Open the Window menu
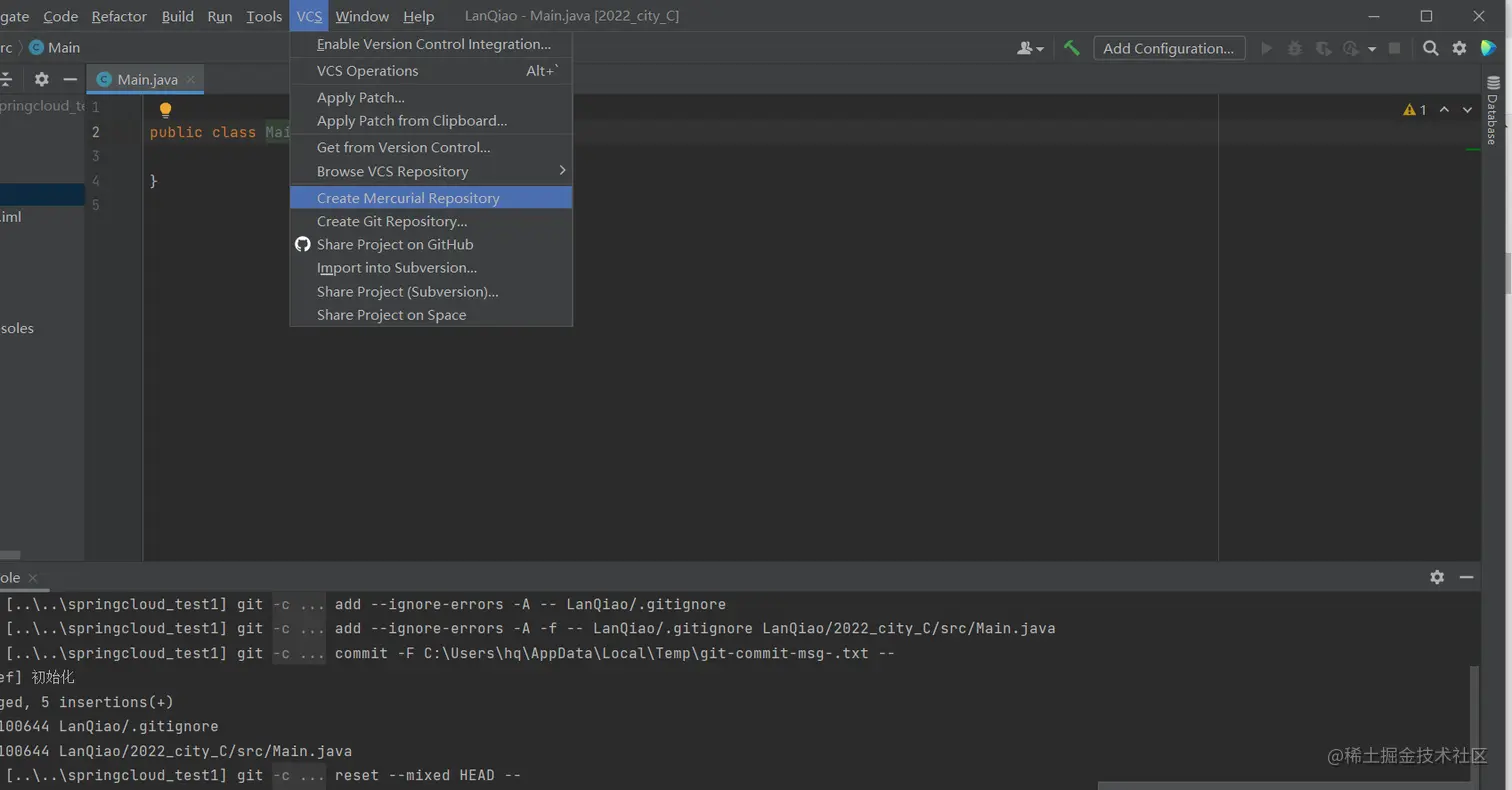This screenshot has height=790, width=1512. tap(362, 16)
